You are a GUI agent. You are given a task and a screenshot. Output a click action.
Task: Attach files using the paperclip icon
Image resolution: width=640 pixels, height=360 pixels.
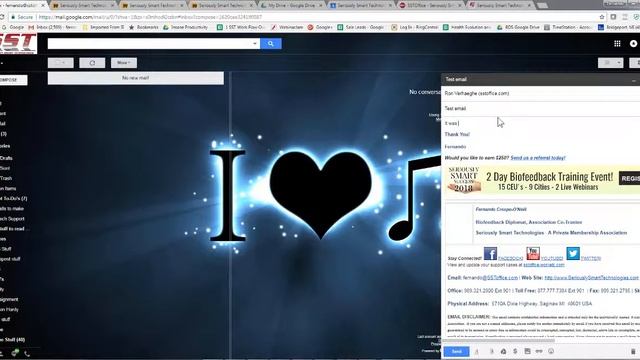click(x=491, y=351)
